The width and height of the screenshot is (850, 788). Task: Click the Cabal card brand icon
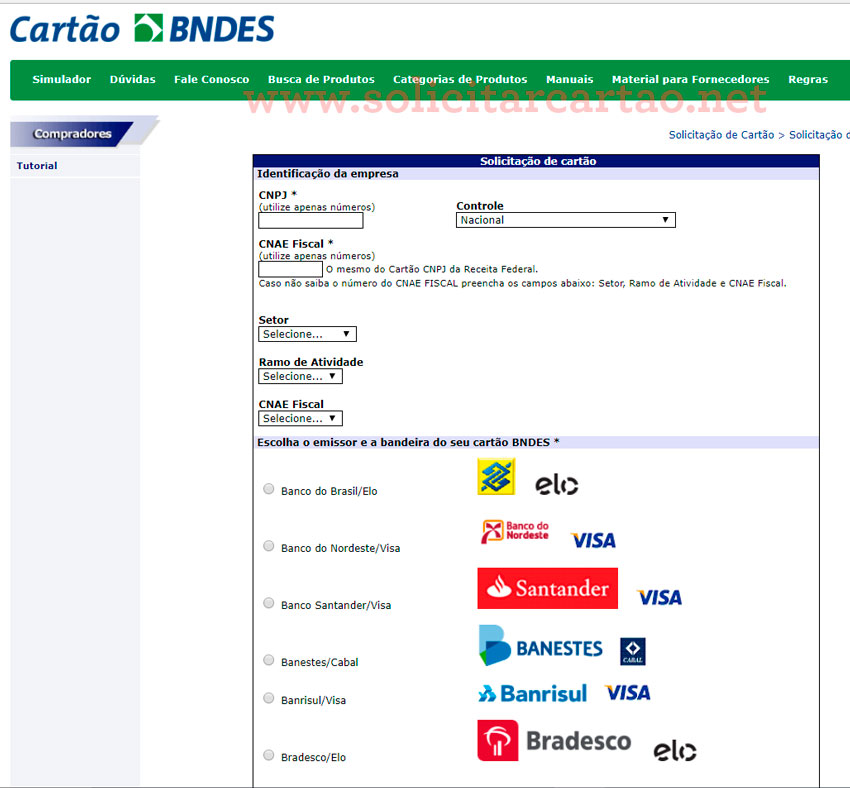(632, 651)
